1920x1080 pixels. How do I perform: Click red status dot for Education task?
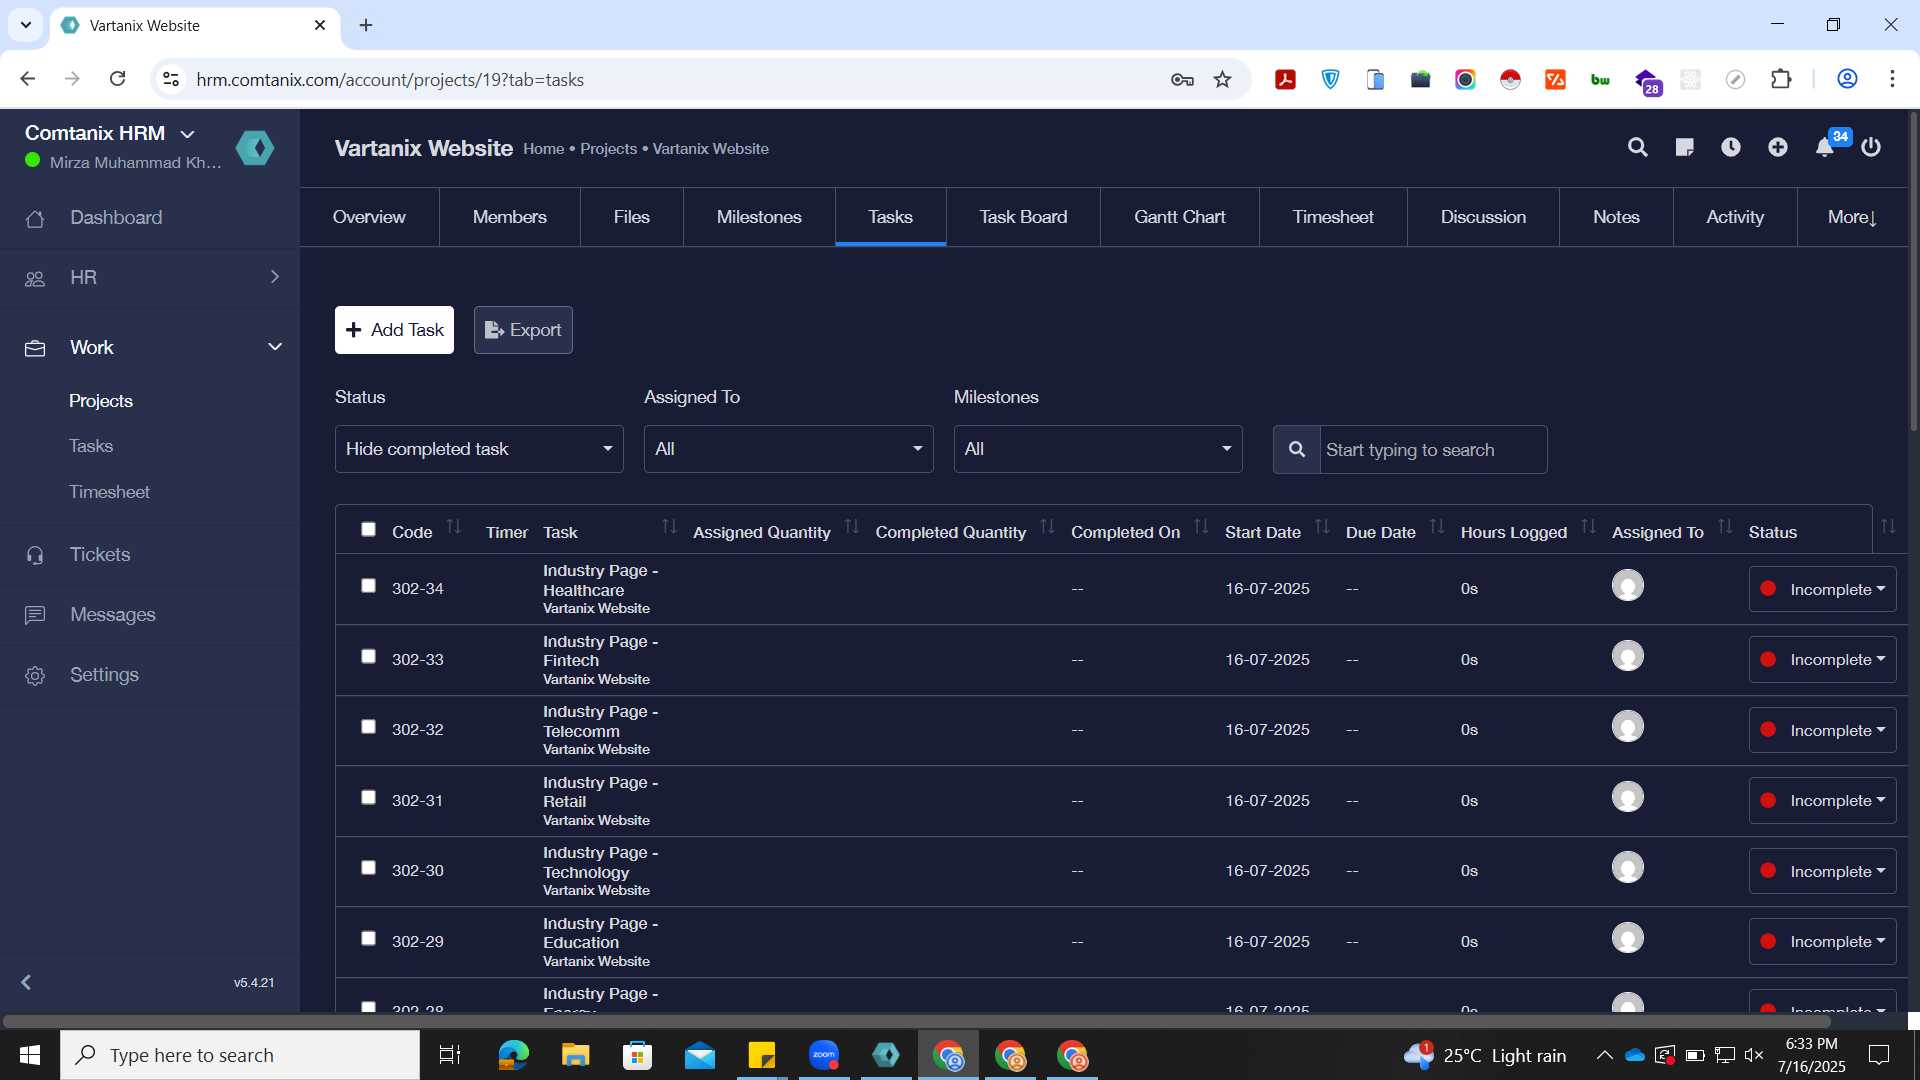tap(1768, 941)
